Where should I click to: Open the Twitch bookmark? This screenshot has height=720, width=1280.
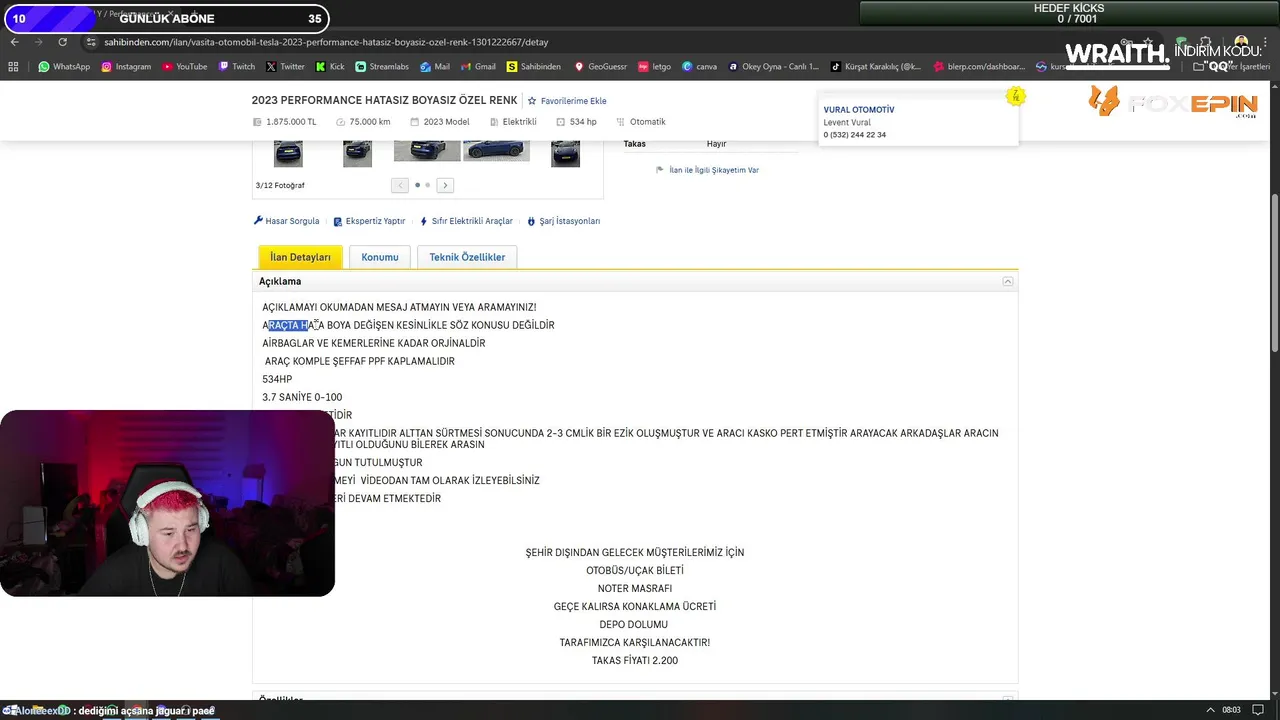(236, 67)
